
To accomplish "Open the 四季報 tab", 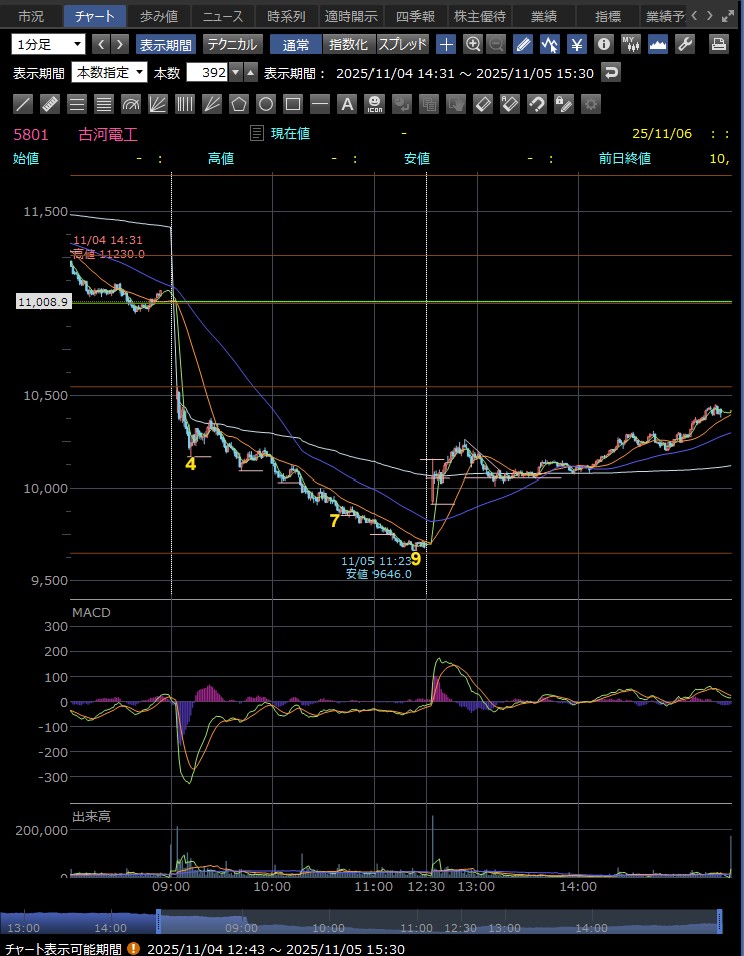I will tap(415, 16).
